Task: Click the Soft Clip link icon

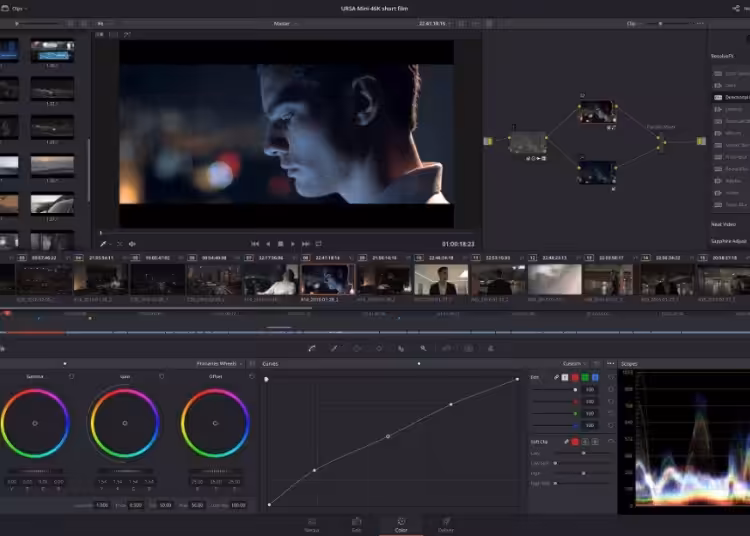Action: point(566,442)
